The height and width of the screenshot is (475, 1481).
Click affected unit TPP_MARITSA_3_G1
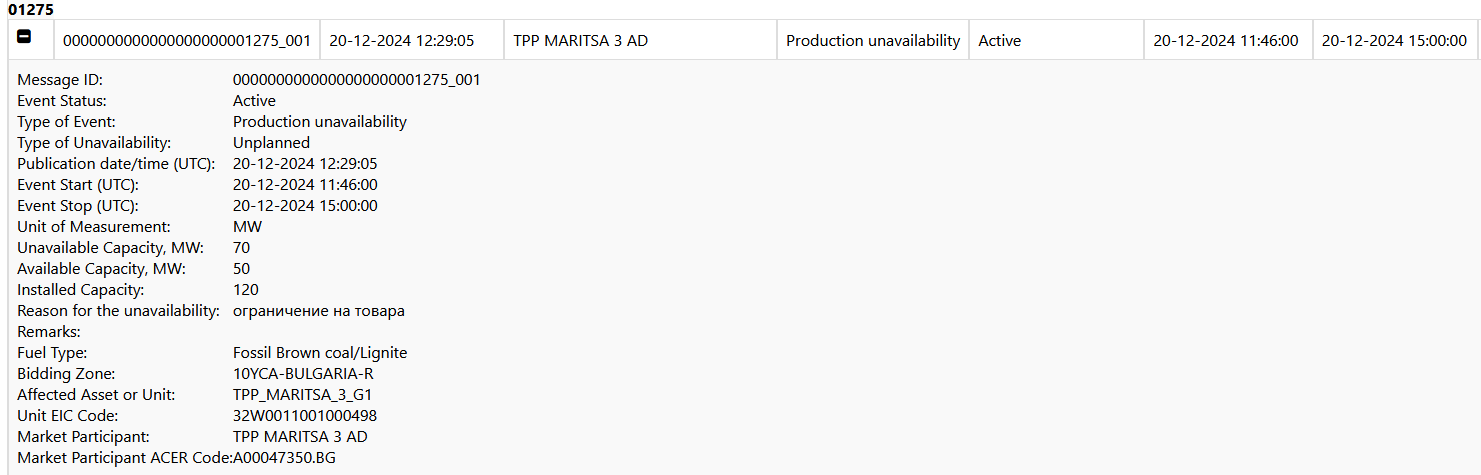click(x=302, y=395)
